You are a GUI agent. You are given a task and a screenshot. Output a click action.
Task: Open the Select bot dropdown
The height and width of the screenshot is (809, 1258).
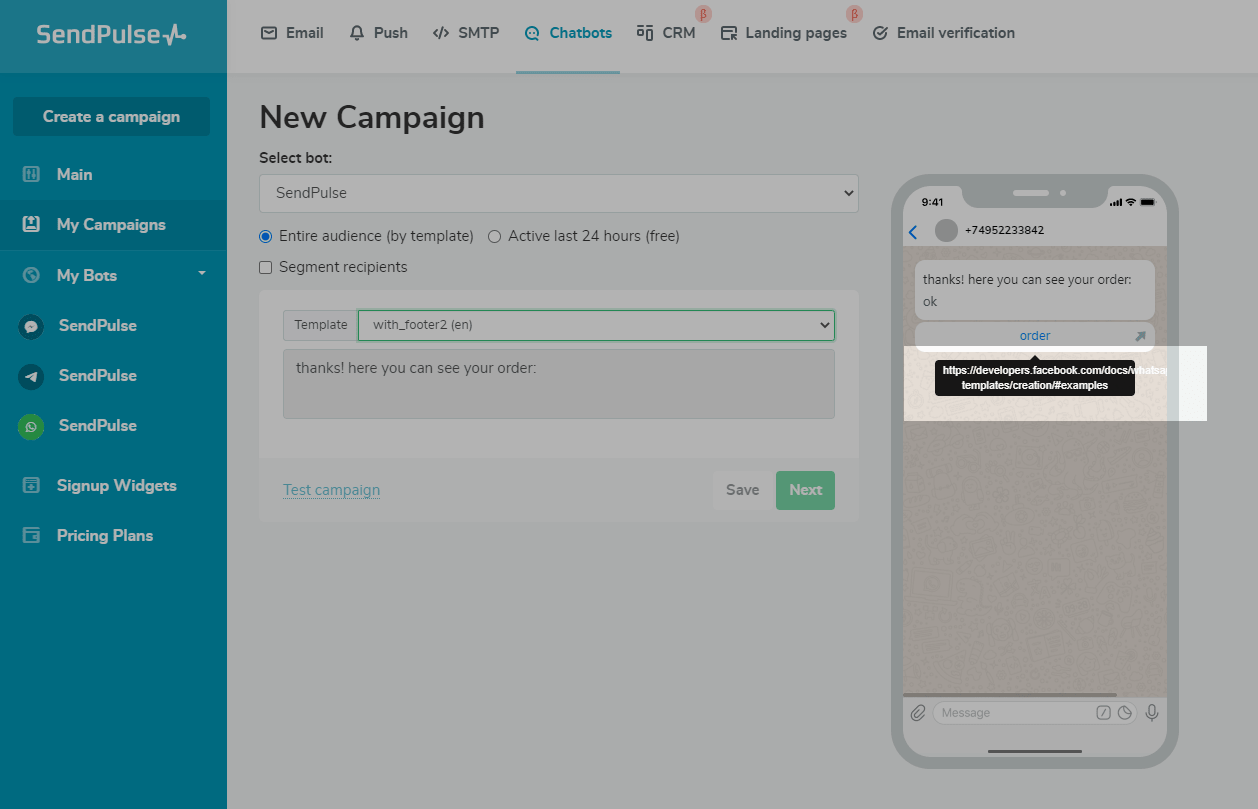559,193
